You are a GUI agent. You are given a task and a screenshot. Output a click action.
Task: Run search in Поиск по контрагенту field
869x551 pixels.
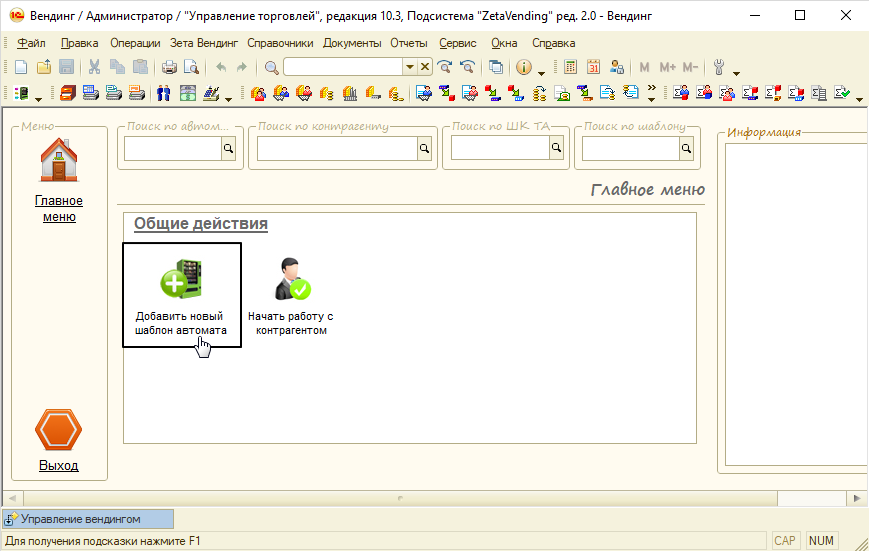tap(424, 149)
